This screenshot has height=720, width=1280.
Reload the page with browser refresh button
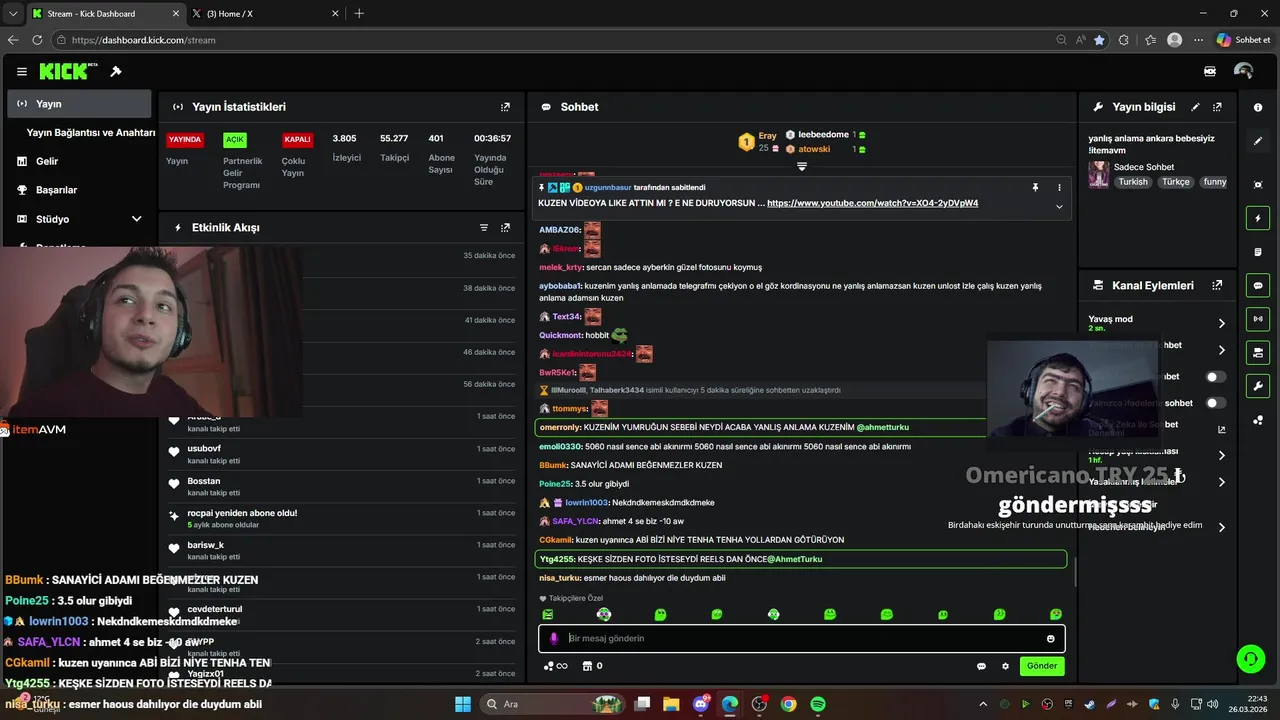tap(37, 40)
